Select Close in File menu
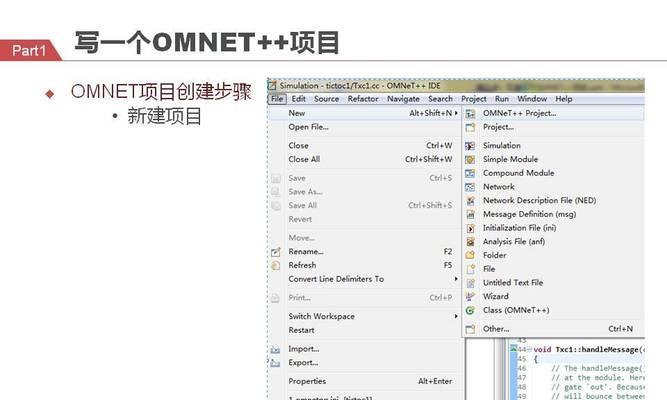This screenshot has height=400, width=667. pyautogui.click(x=365, y=146)
